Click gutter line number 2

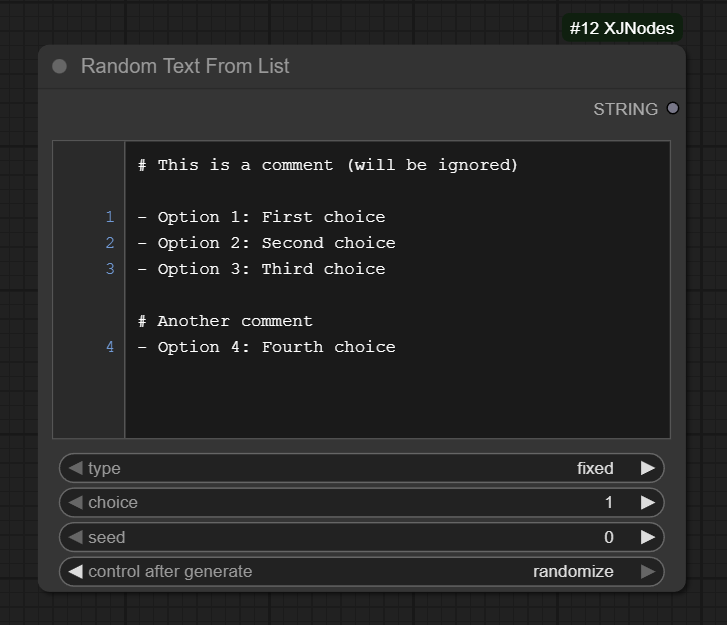point(110,243)
